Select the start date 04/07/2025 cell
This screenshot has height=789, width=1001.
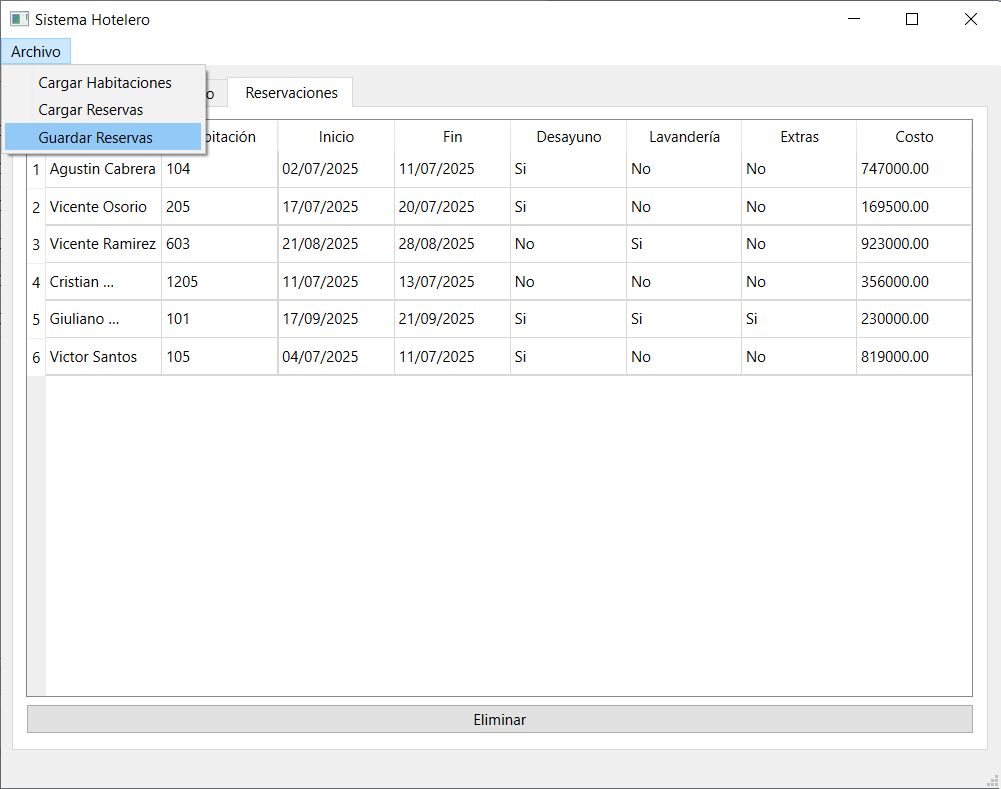pos(336,357)
